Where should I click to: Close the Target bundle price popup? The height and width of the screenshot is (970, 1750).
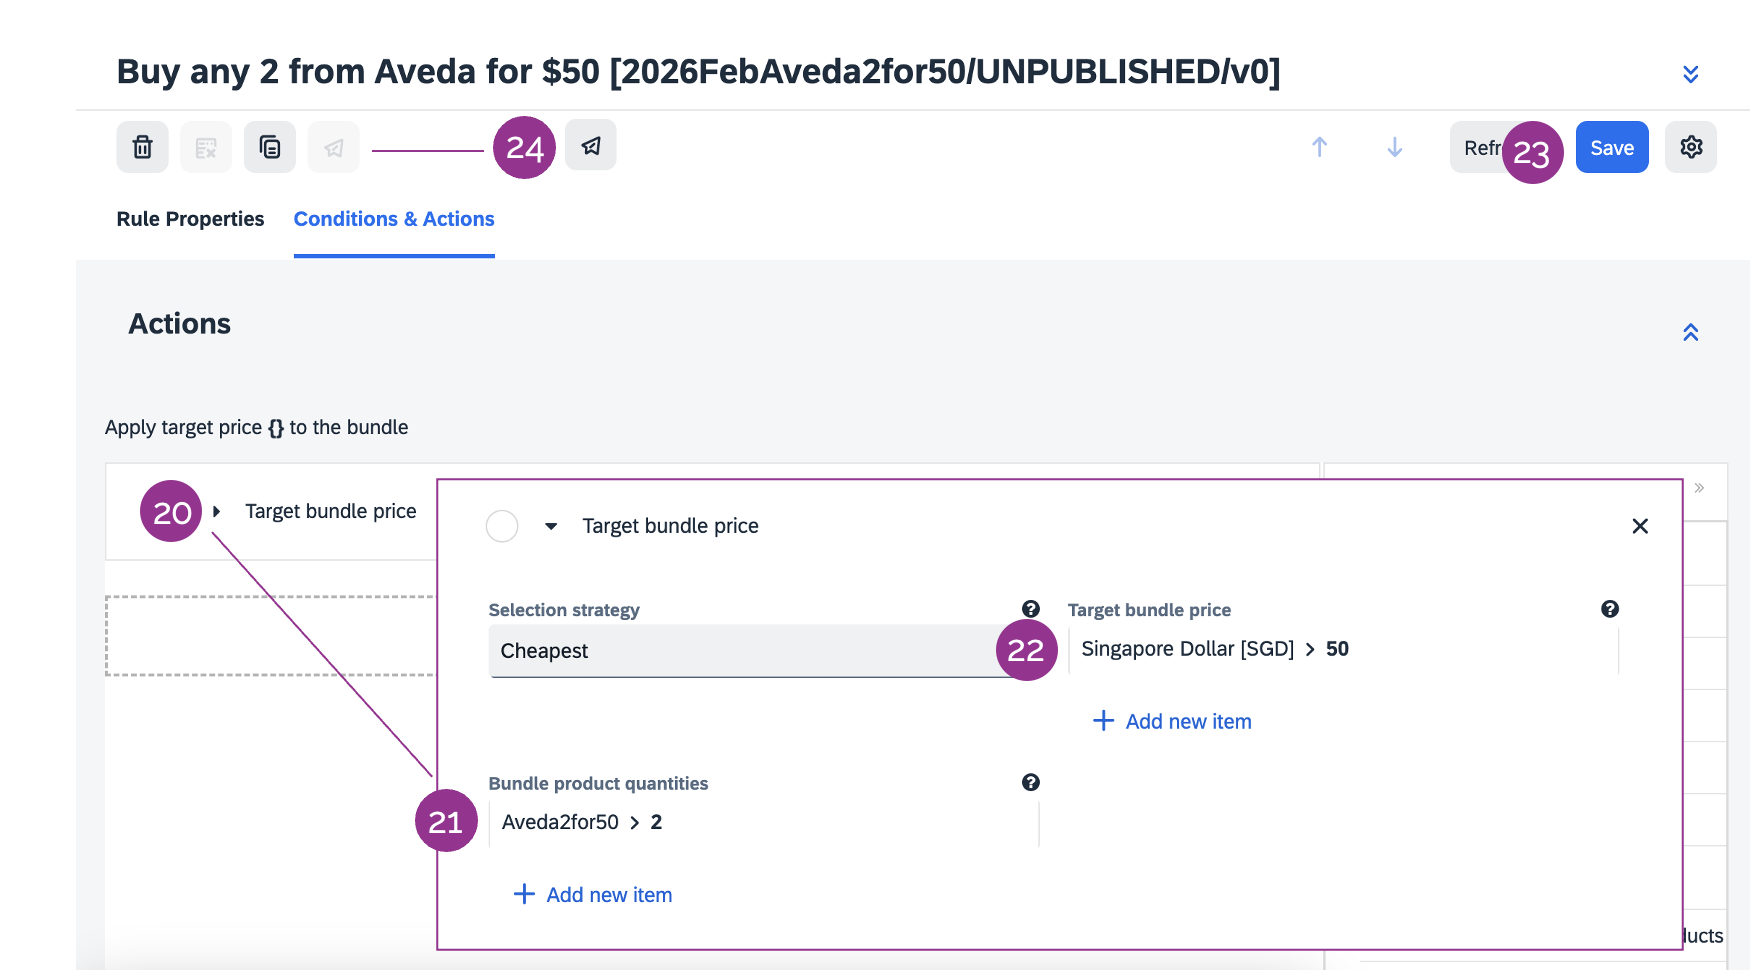coord(1640,526)
